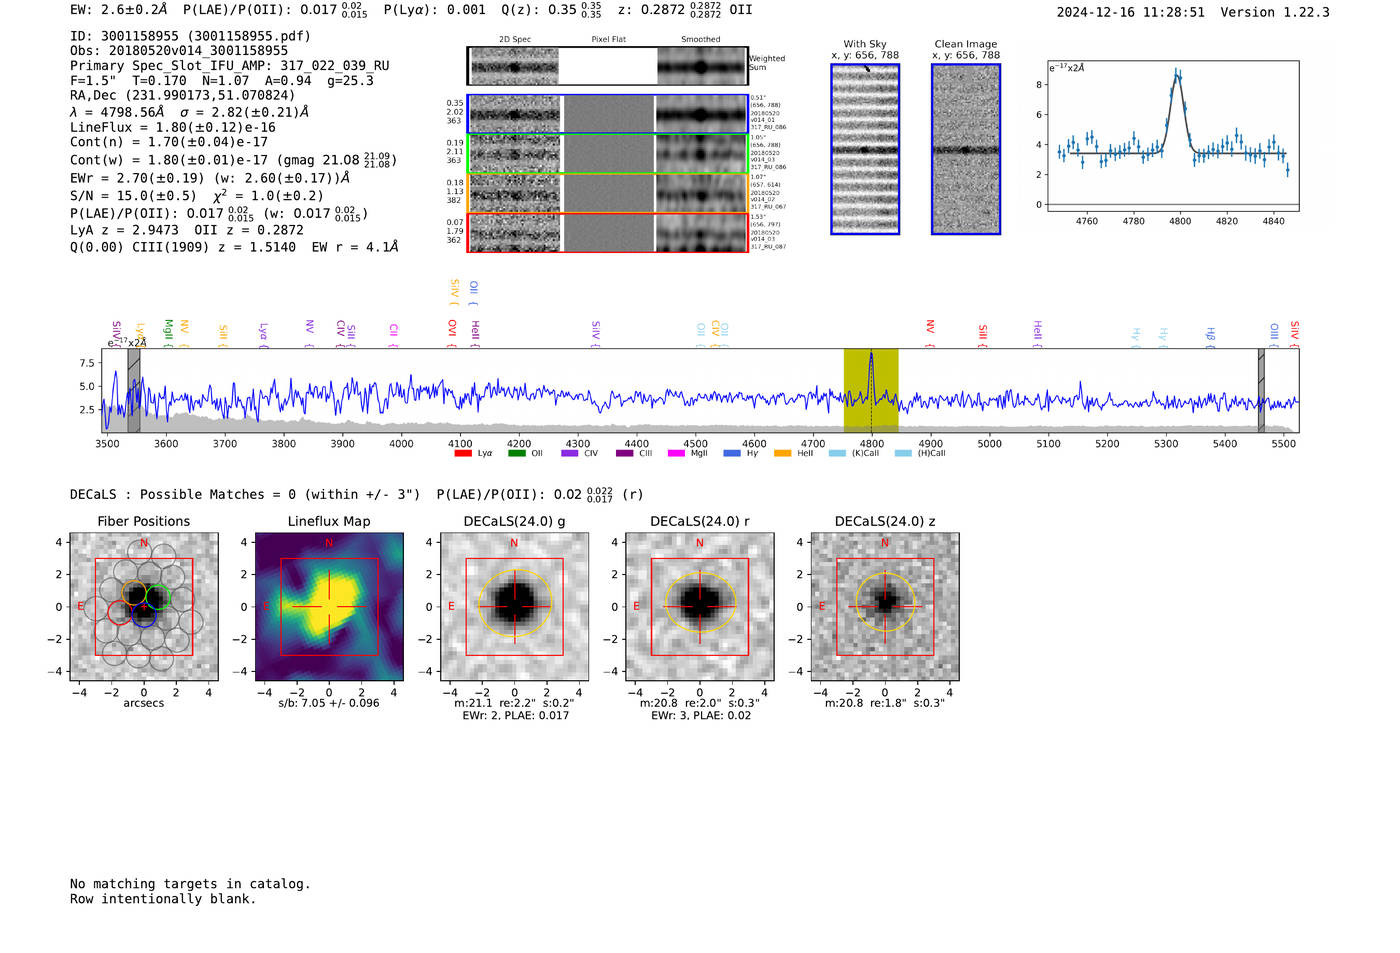Open the Lineflux Map image
Screen dimensions: 1400x953
click(329, 607)
